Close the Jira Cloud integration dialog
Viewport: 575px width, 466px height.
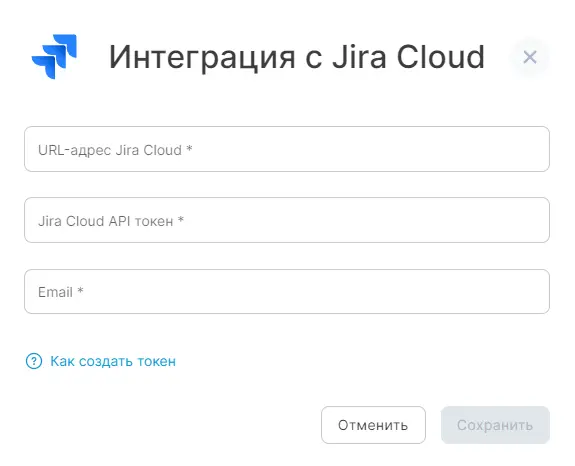pyautogui.click(x=530, y=57)
